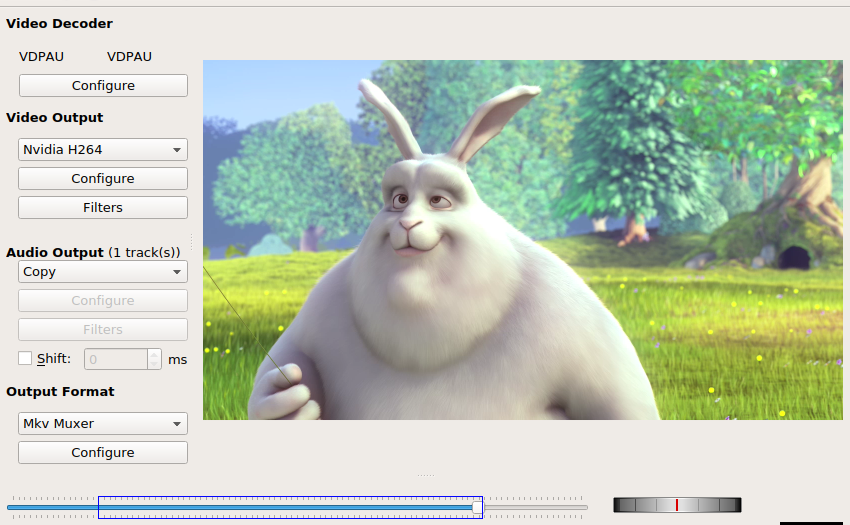Click the jog wheel with the red marker
This screenshot has height=525, width=850.
point(677,505)
